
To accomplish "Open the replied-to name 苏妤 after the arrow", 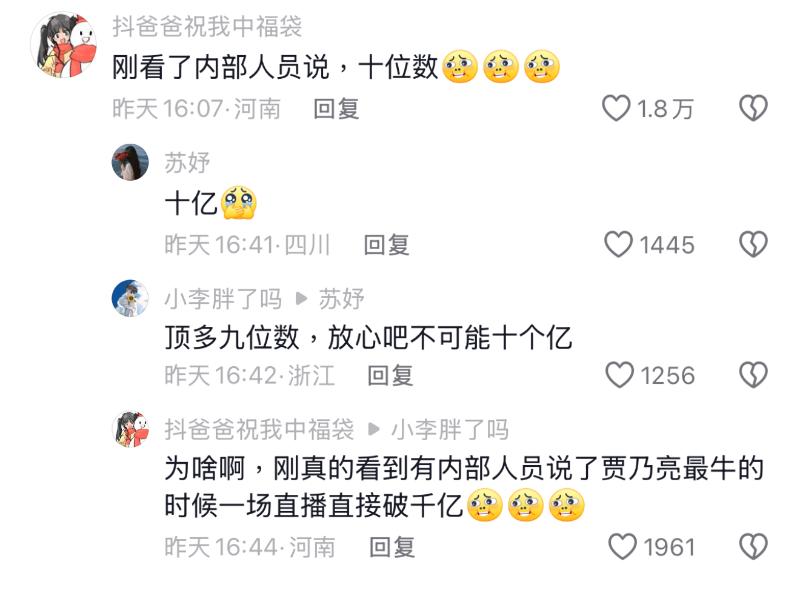I will (341, 299).
